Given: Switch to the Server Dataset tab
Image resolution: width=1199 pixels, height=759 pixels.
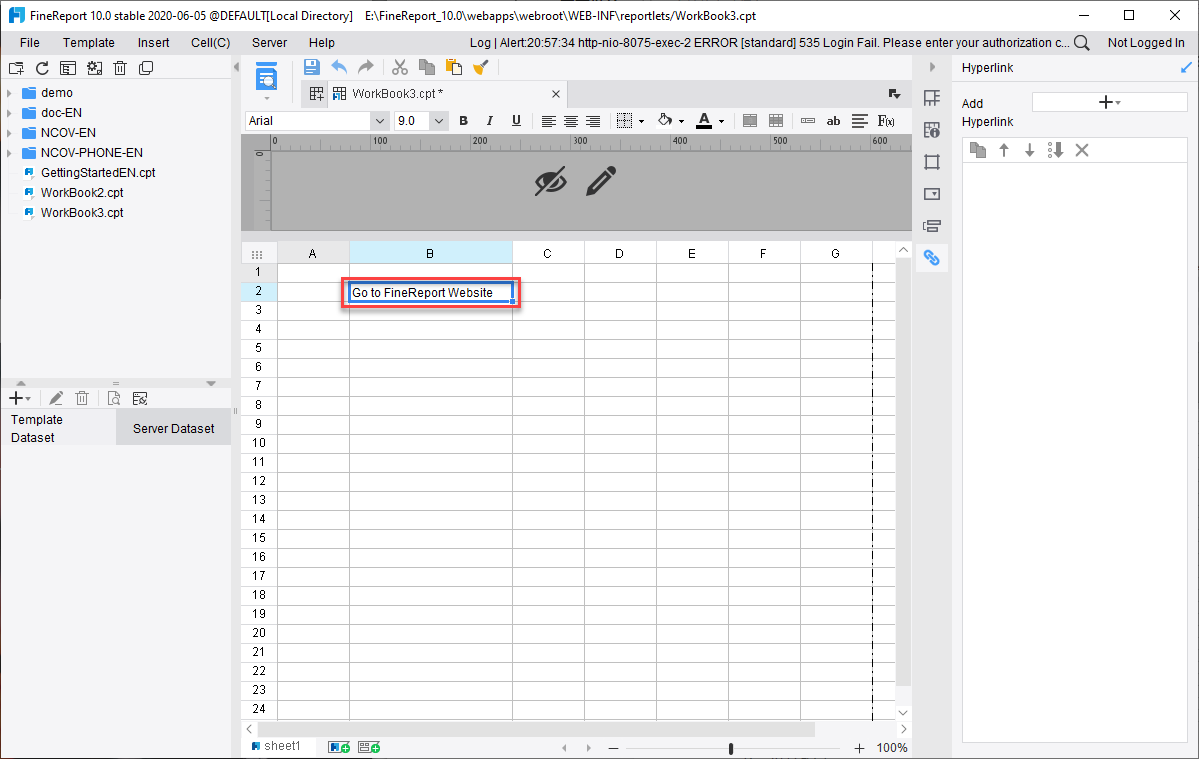Looking at the screenshot, I should click(x=173, y=427).
